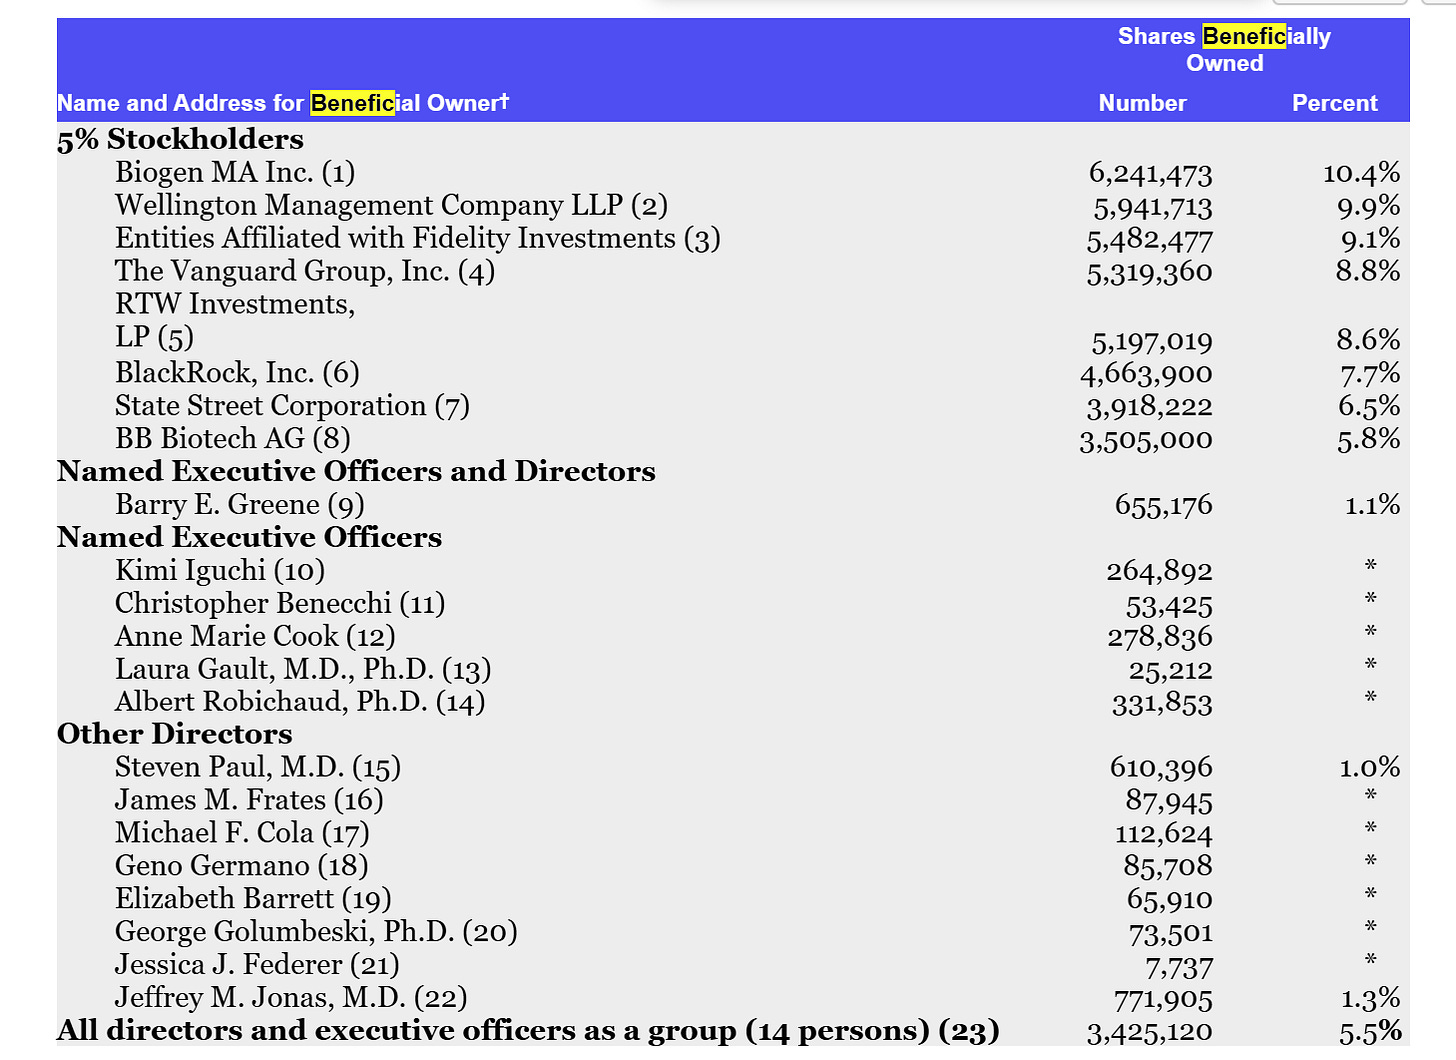This screenshot has width=1456, height=1060.
Task: Select 'Entities Affiliated with Fidelity Investments'
Action: coord(418,238)
